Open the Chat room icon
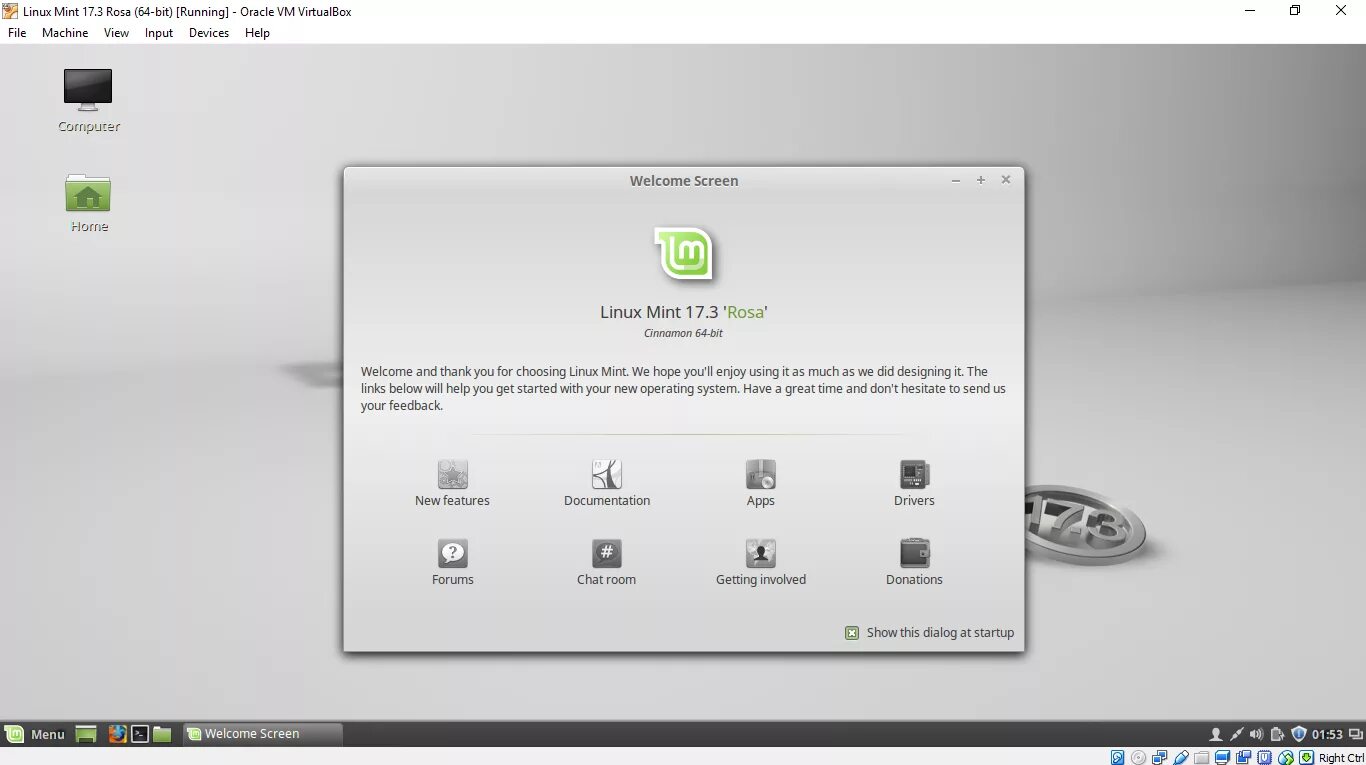 coord(607,554)
